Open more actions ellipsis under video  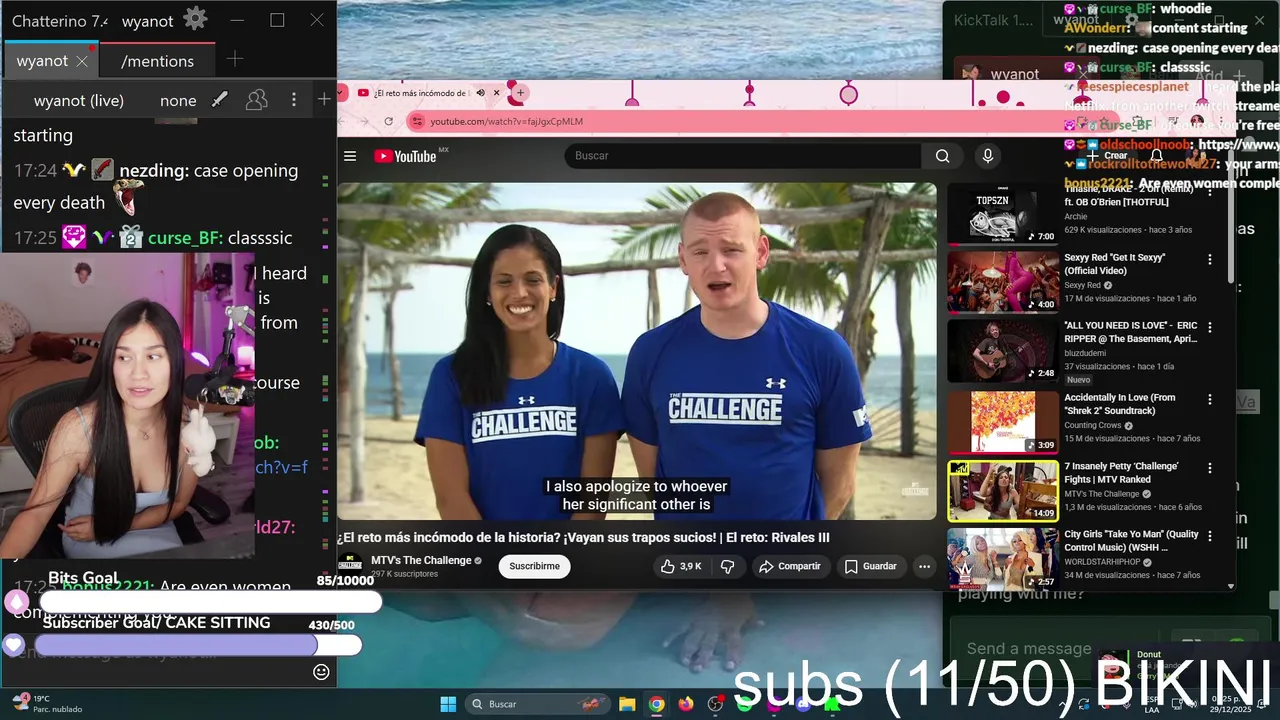point(924,566)
